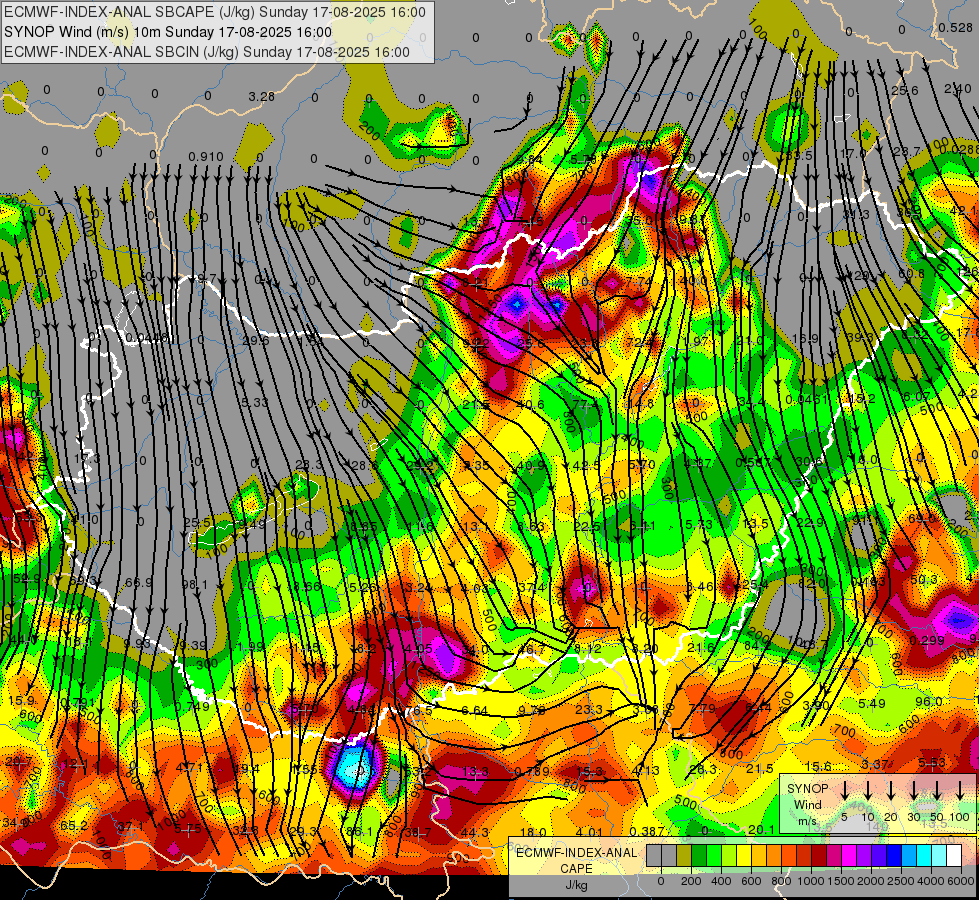Click the map value 0.387
The image size is (979, 900).
point(647,831)
